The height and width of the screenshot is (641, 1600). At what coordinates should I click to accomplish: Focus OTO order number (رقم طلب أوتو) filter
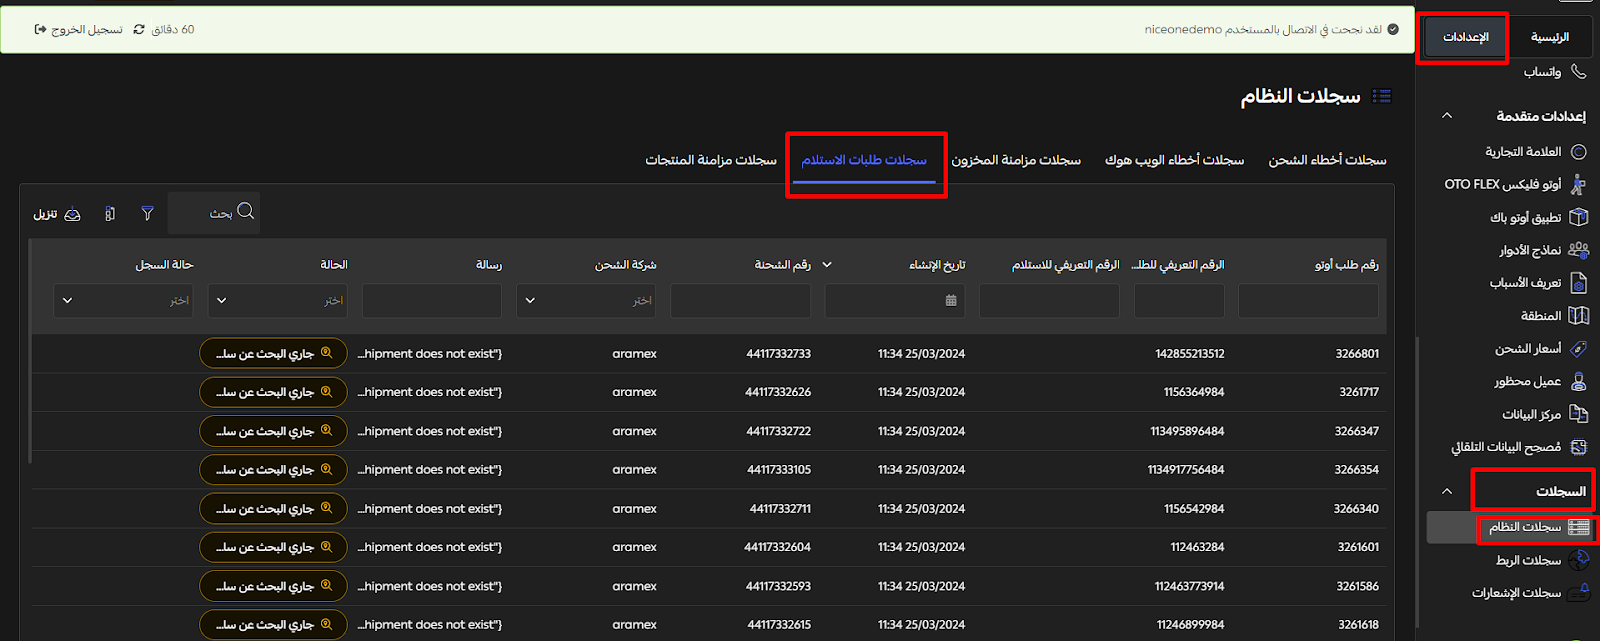coord(1308,300)
